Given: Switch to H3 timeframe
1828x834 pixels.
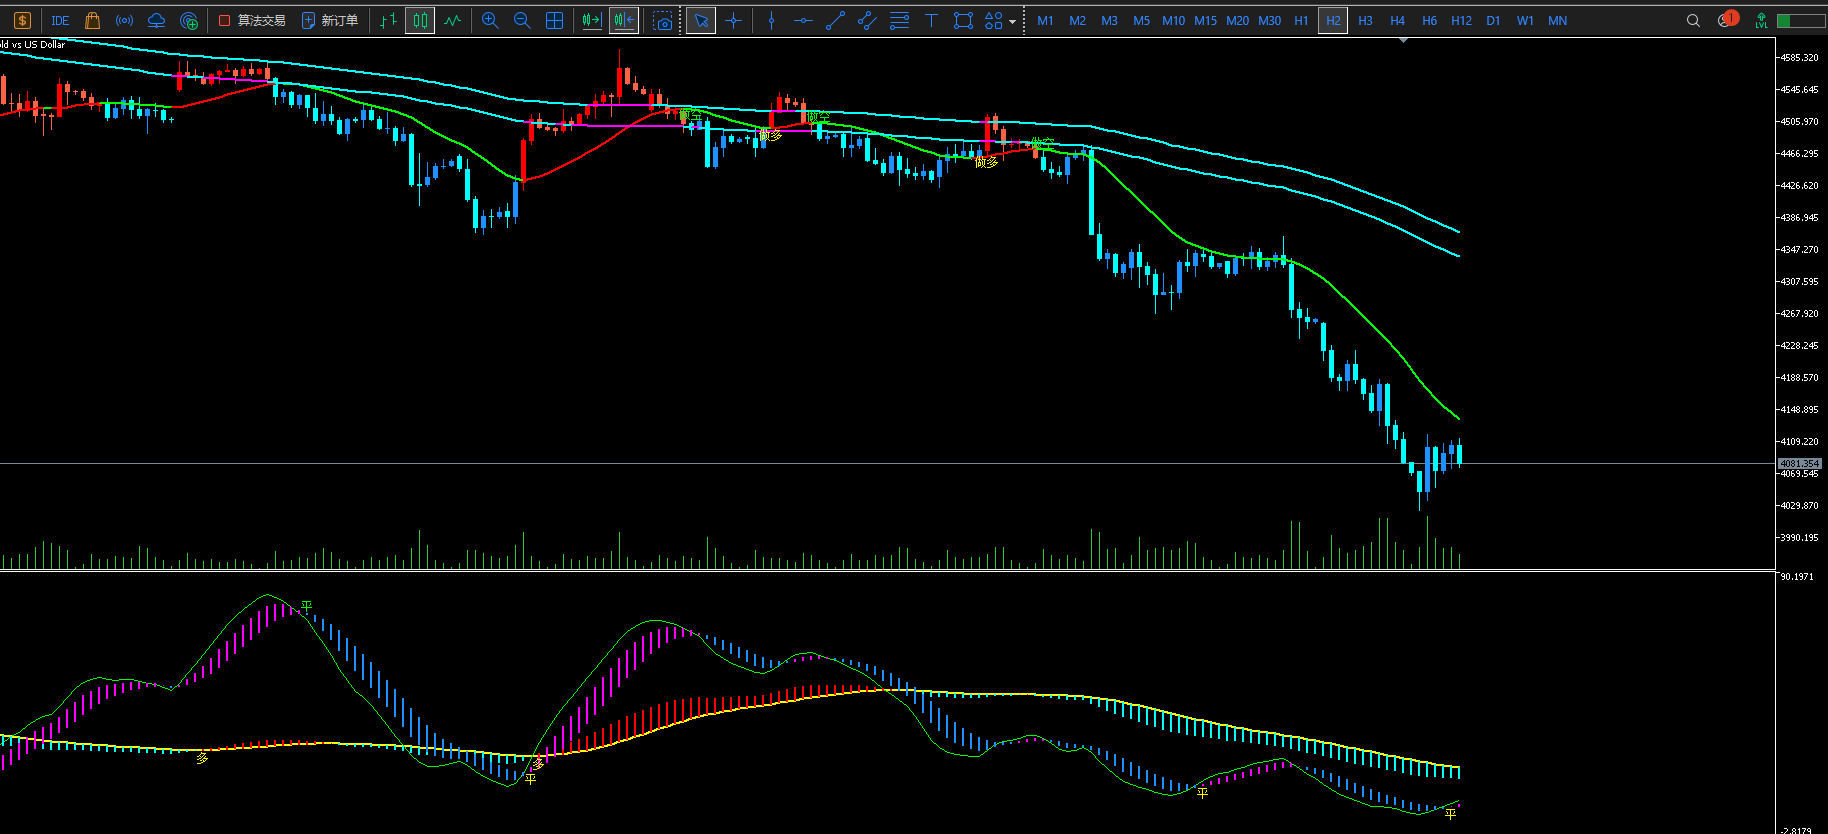Looking at the screenshot, I should click(1365, 20).
